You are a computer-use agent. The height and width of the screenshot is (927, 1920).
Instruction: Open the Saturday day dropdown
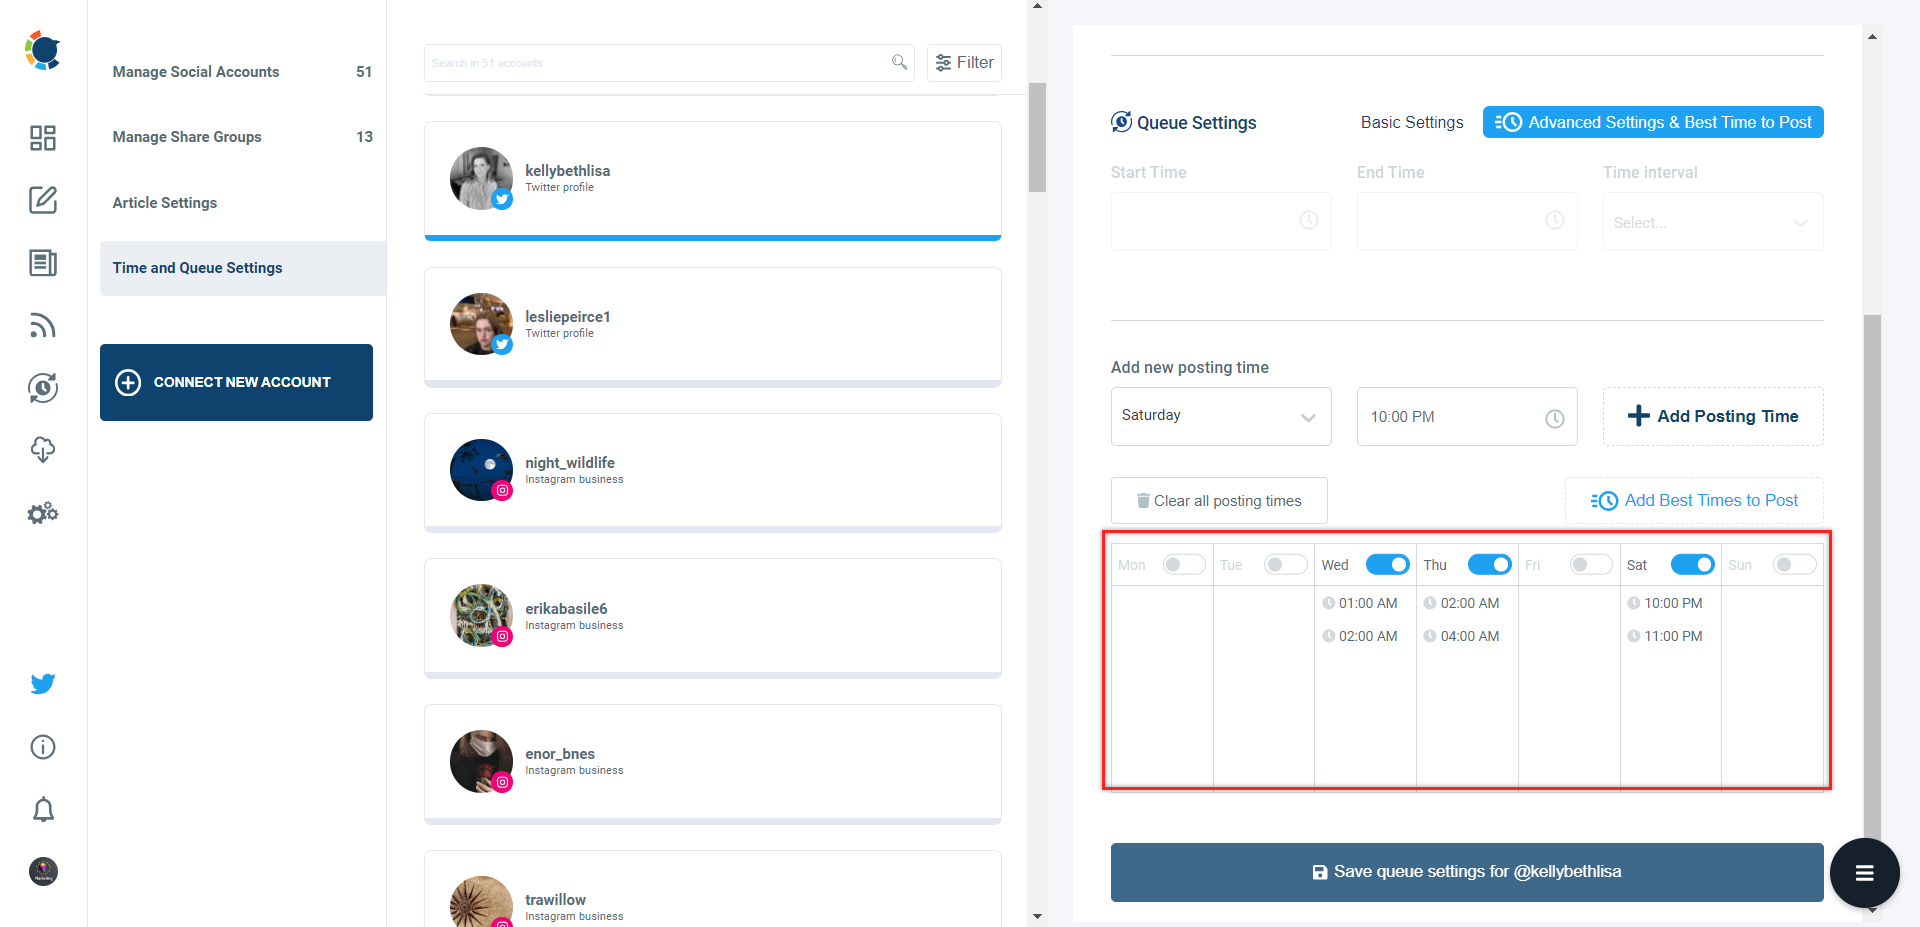1220,416
